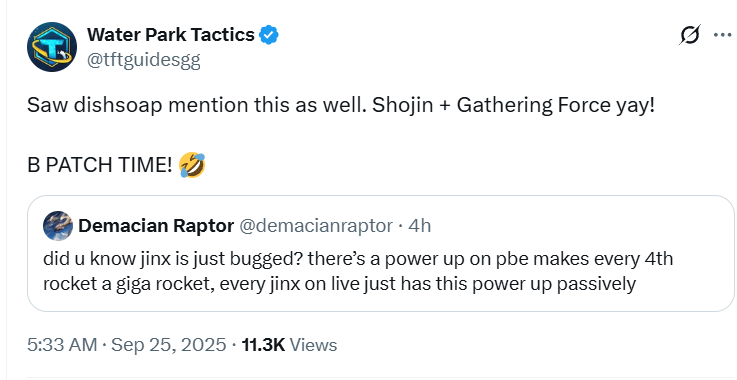
Task: Click the 'rocket a giga rocket' quoted text line
Action: point(339,284)
